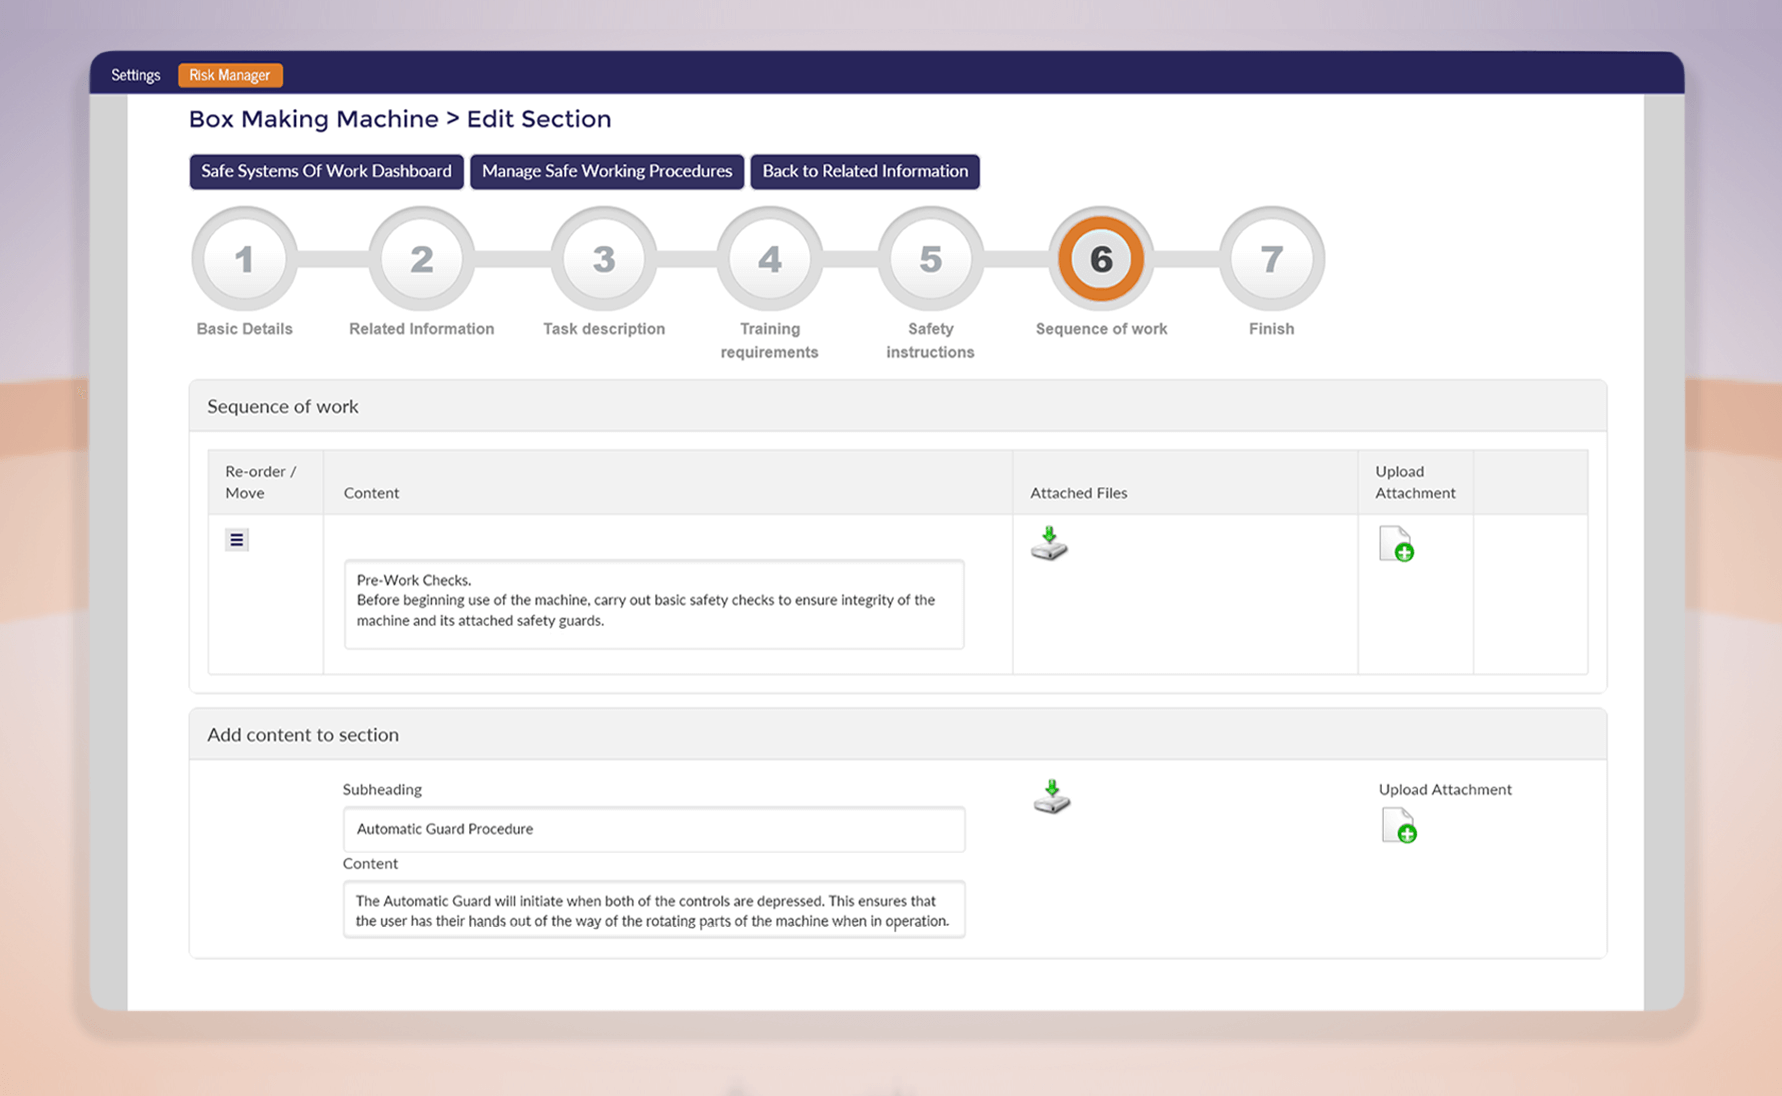
Task: Select step 4 Training requirements
Action: (769, 259)
